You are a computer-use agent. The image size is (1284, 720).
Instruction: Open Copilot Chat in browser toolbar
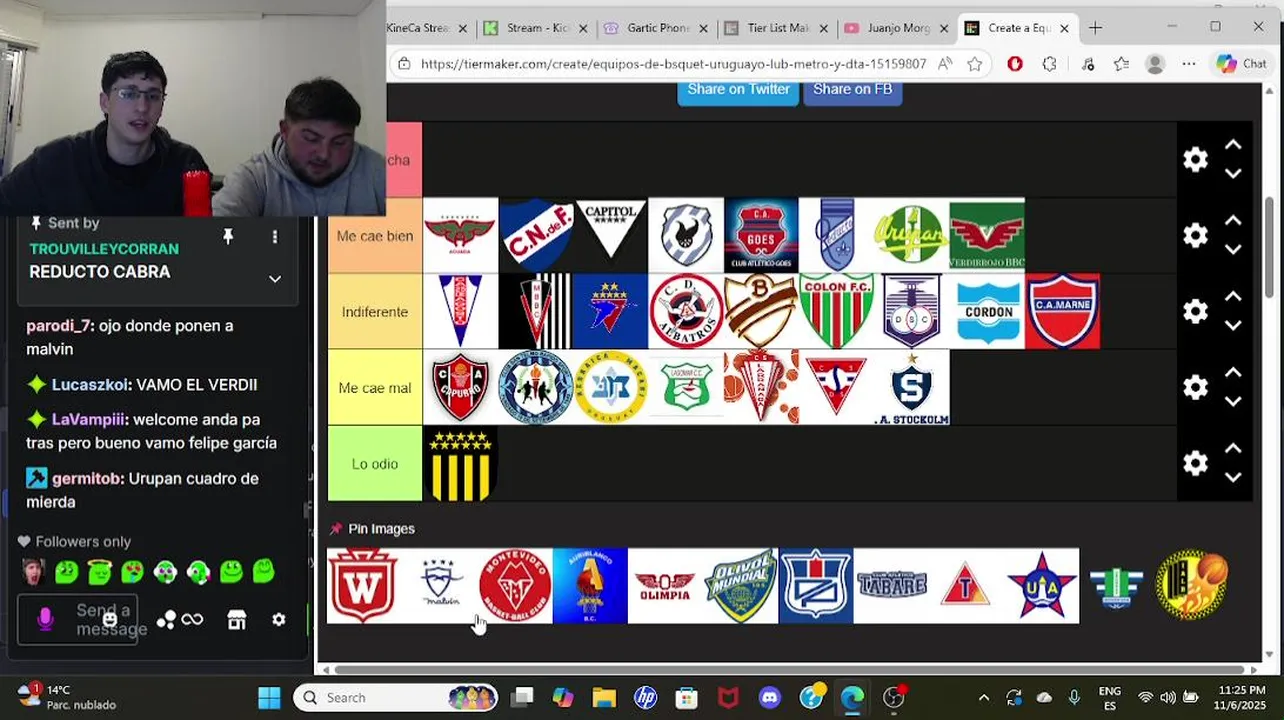(1241, 64)
